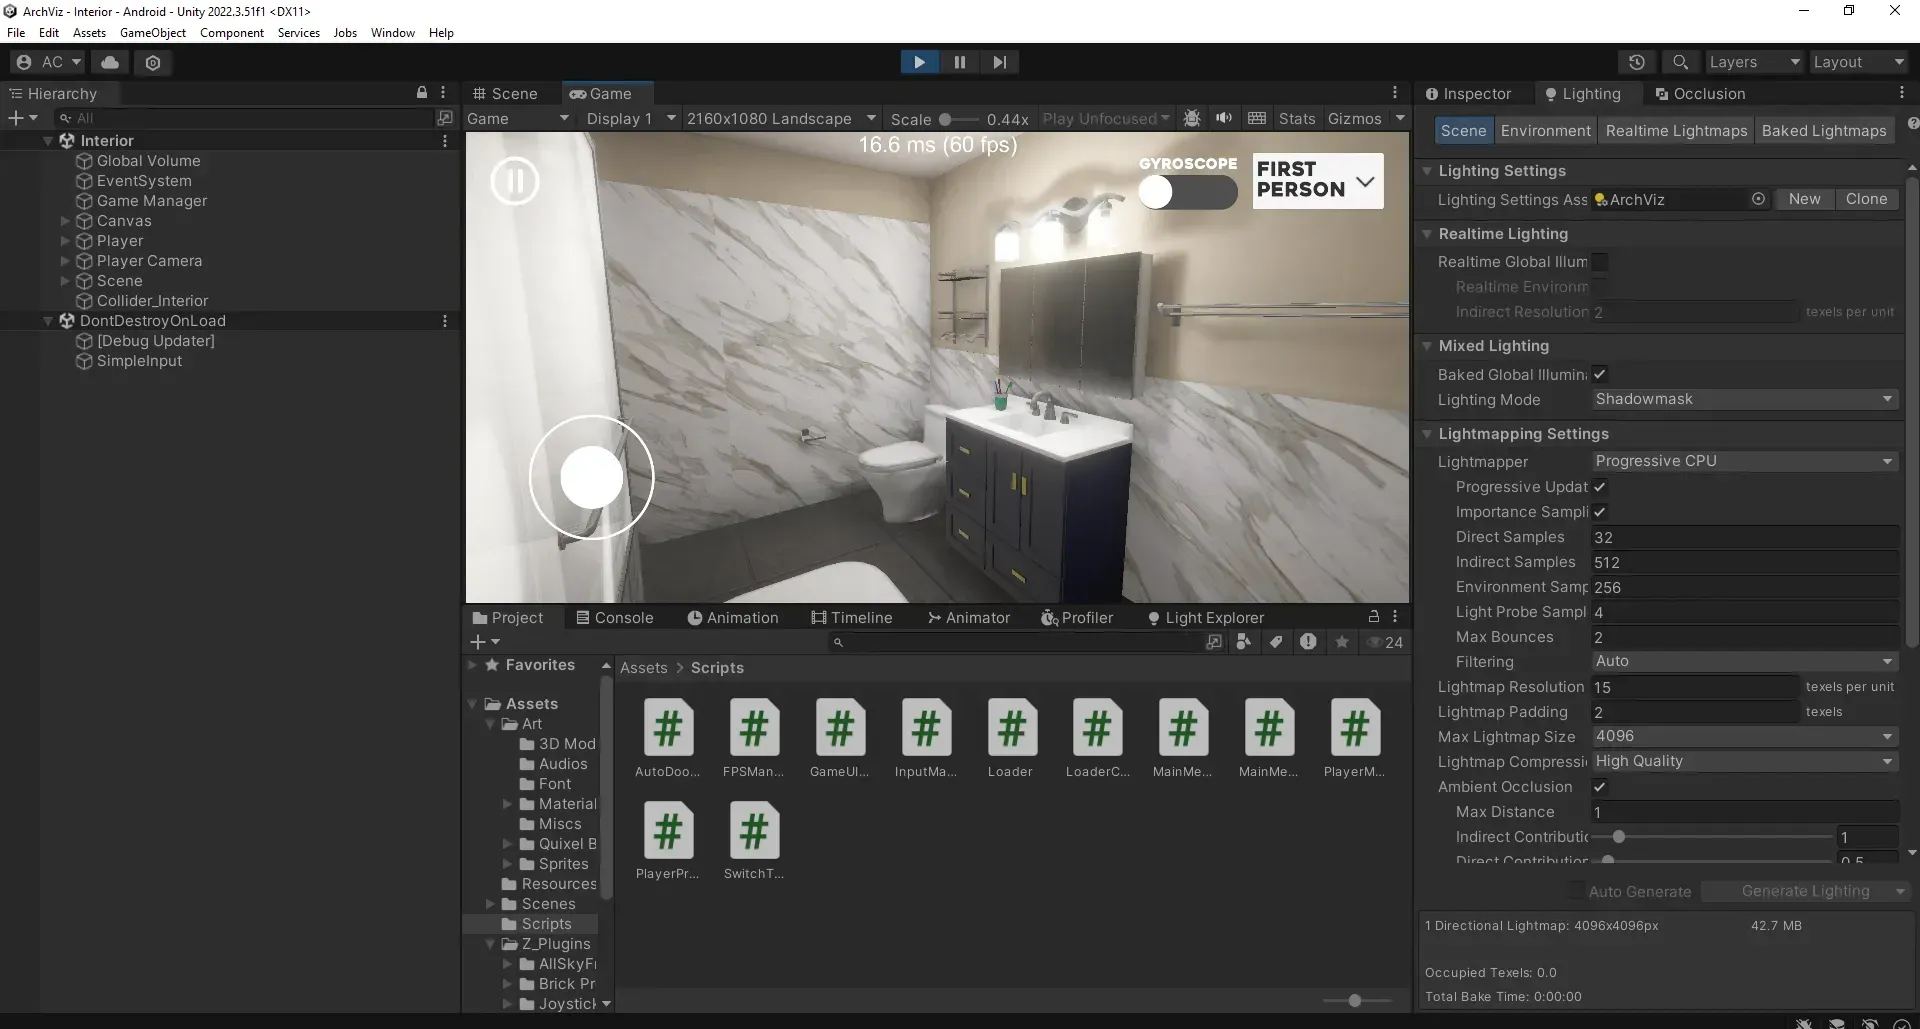Open the Lightmapper Progressive CPU dropdown
Screen dimensions: 1920x1029
1745,461
